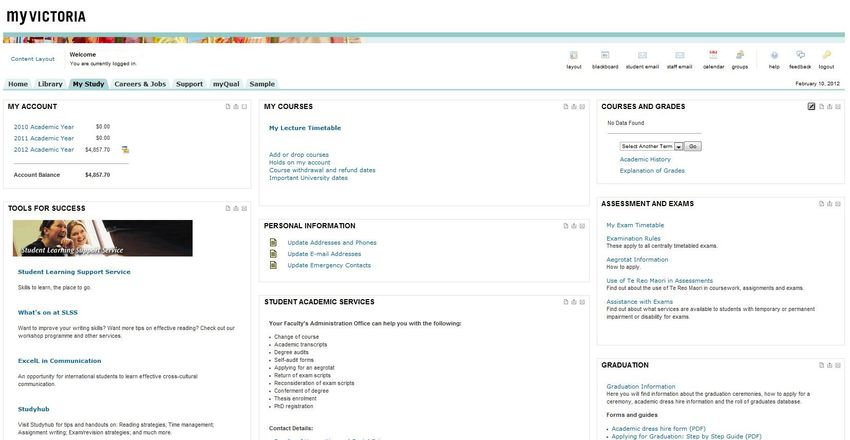850x440 pixels.
Task: Open Academic dress hire form PDF link
Action: (x=659, y=429)
